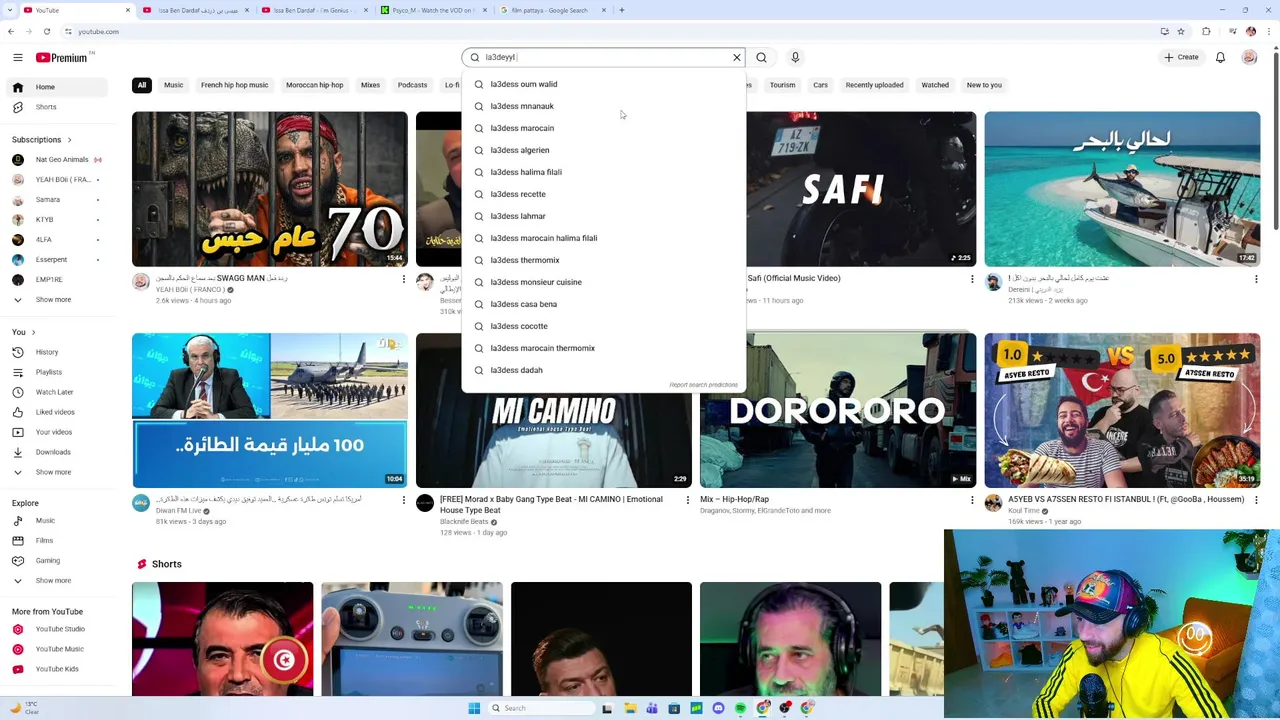The width and height of the screenshot is (1280, 720).
Task: Open more options for the Safi video
Action: [x=972, y=279]
